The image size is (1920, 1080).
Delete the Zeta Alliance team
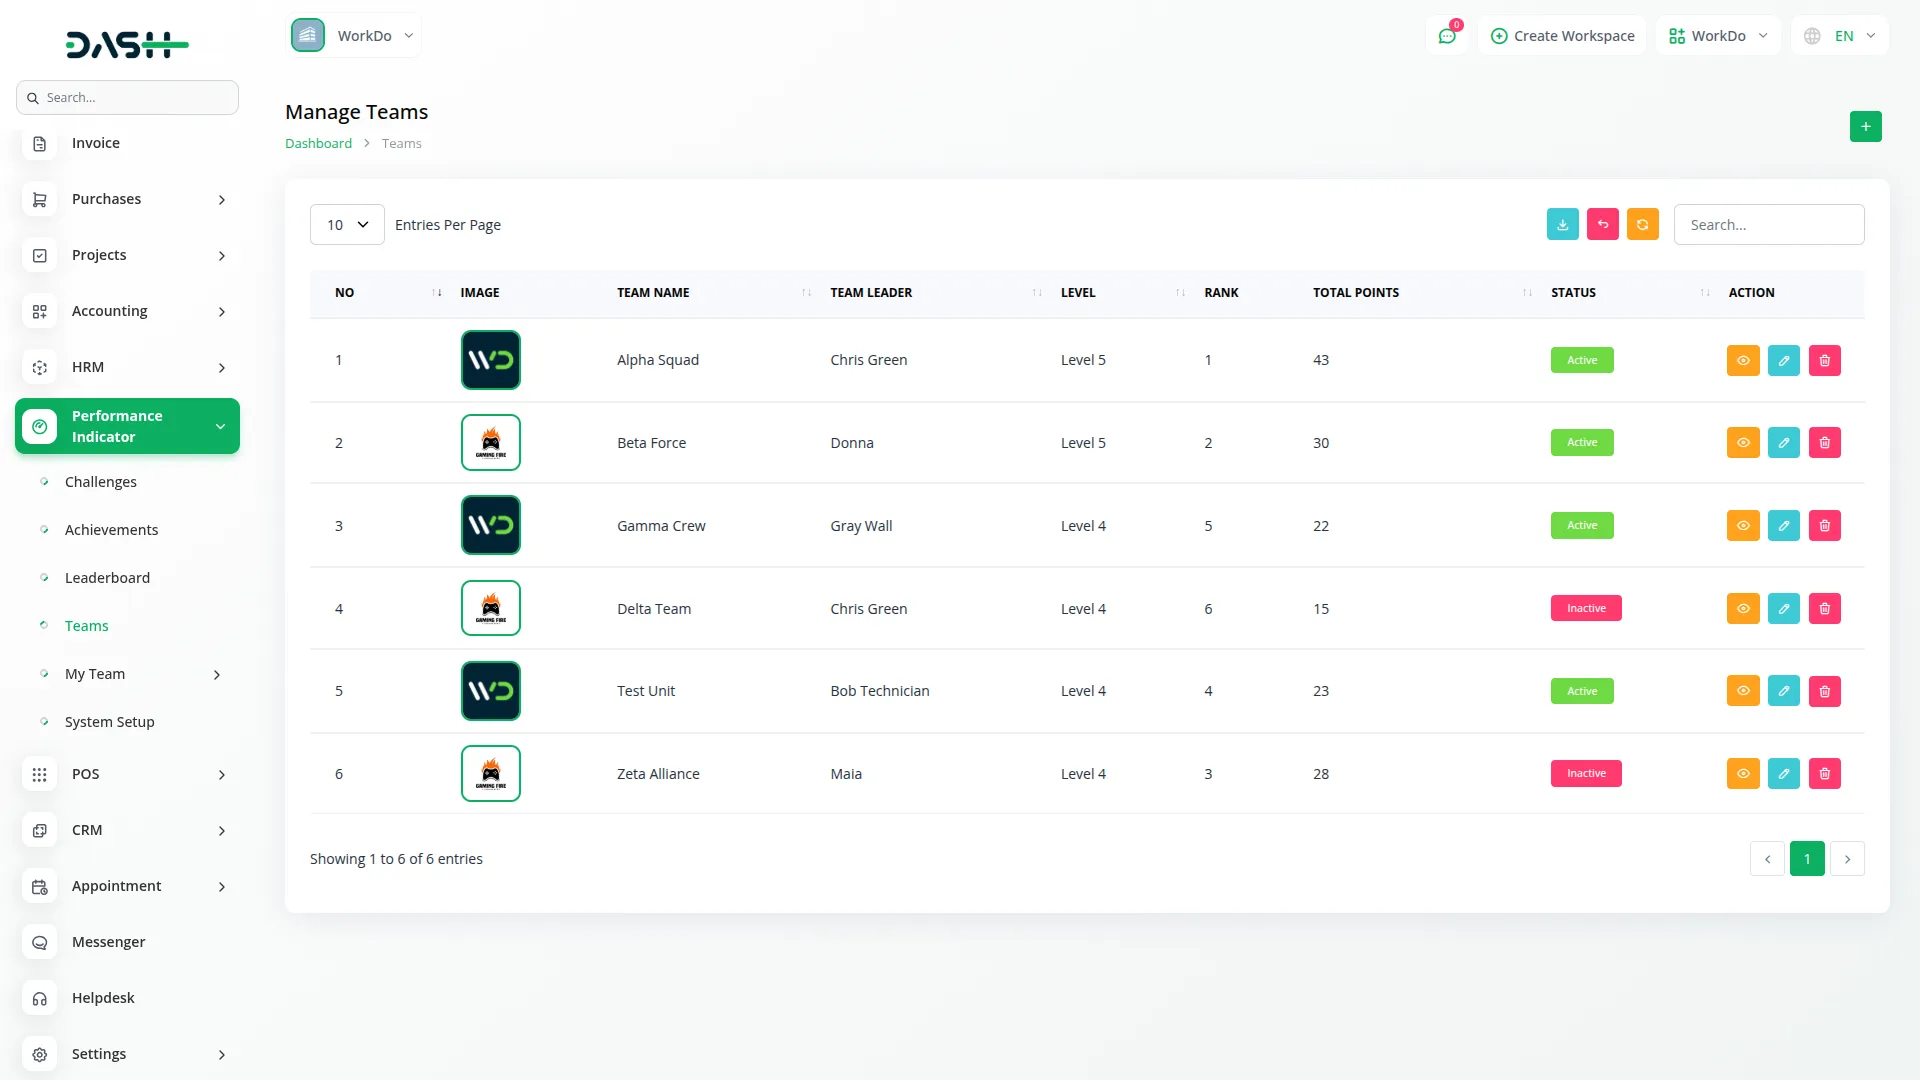[1824, 774]
